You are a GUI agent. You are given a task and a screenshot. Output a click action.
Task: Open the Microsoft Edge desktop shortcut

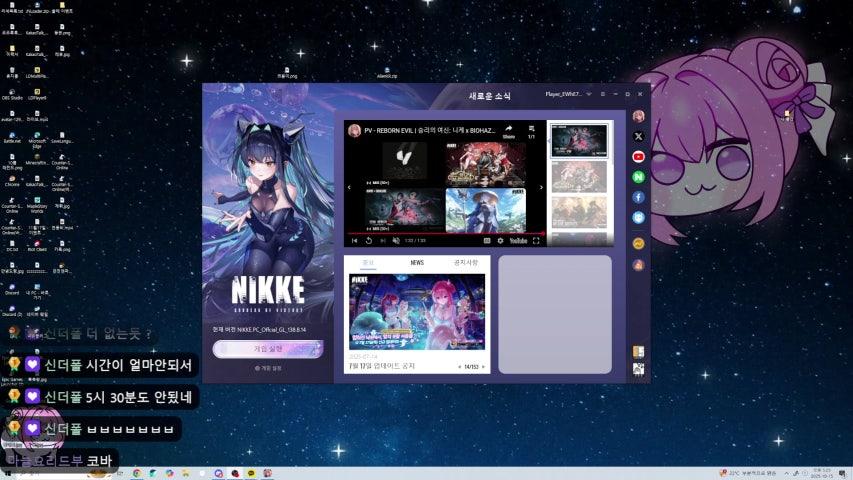pyautogui.click(x=36, y=139)
